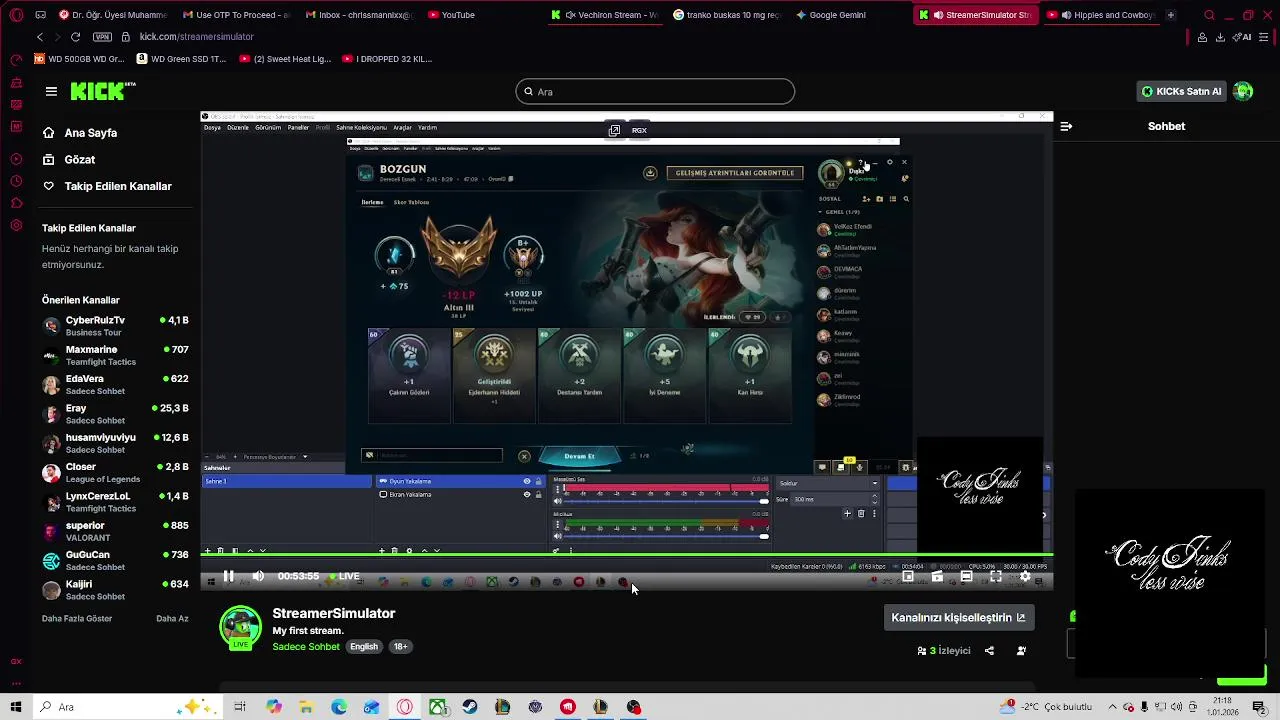Open Xbox app from taskbar

coord(437,707)
